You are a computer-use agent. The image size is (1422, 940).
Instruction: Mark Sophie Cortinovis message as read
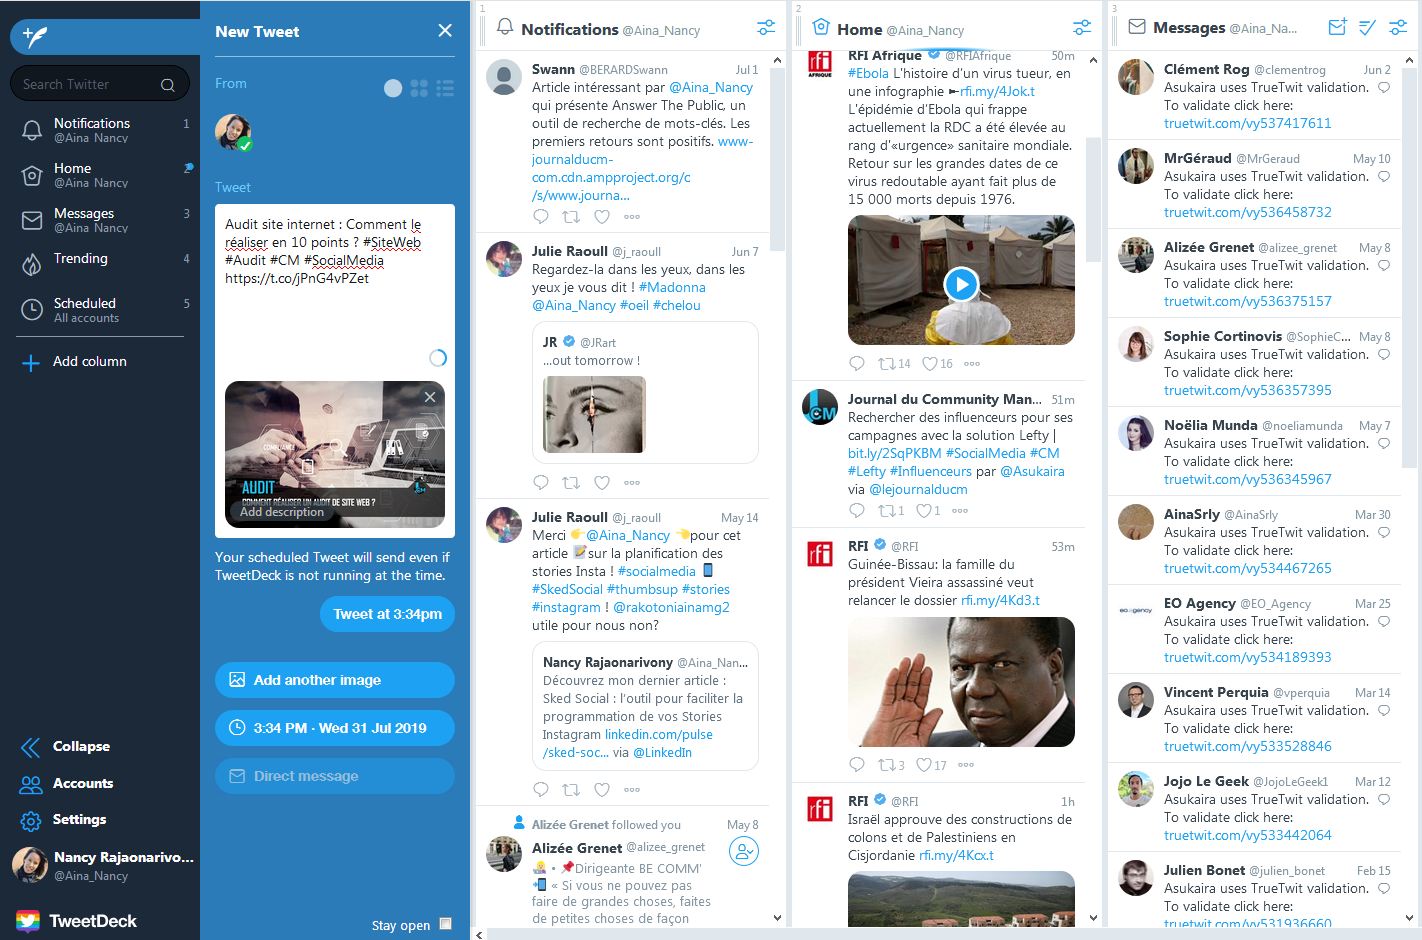coord(1384,354)
